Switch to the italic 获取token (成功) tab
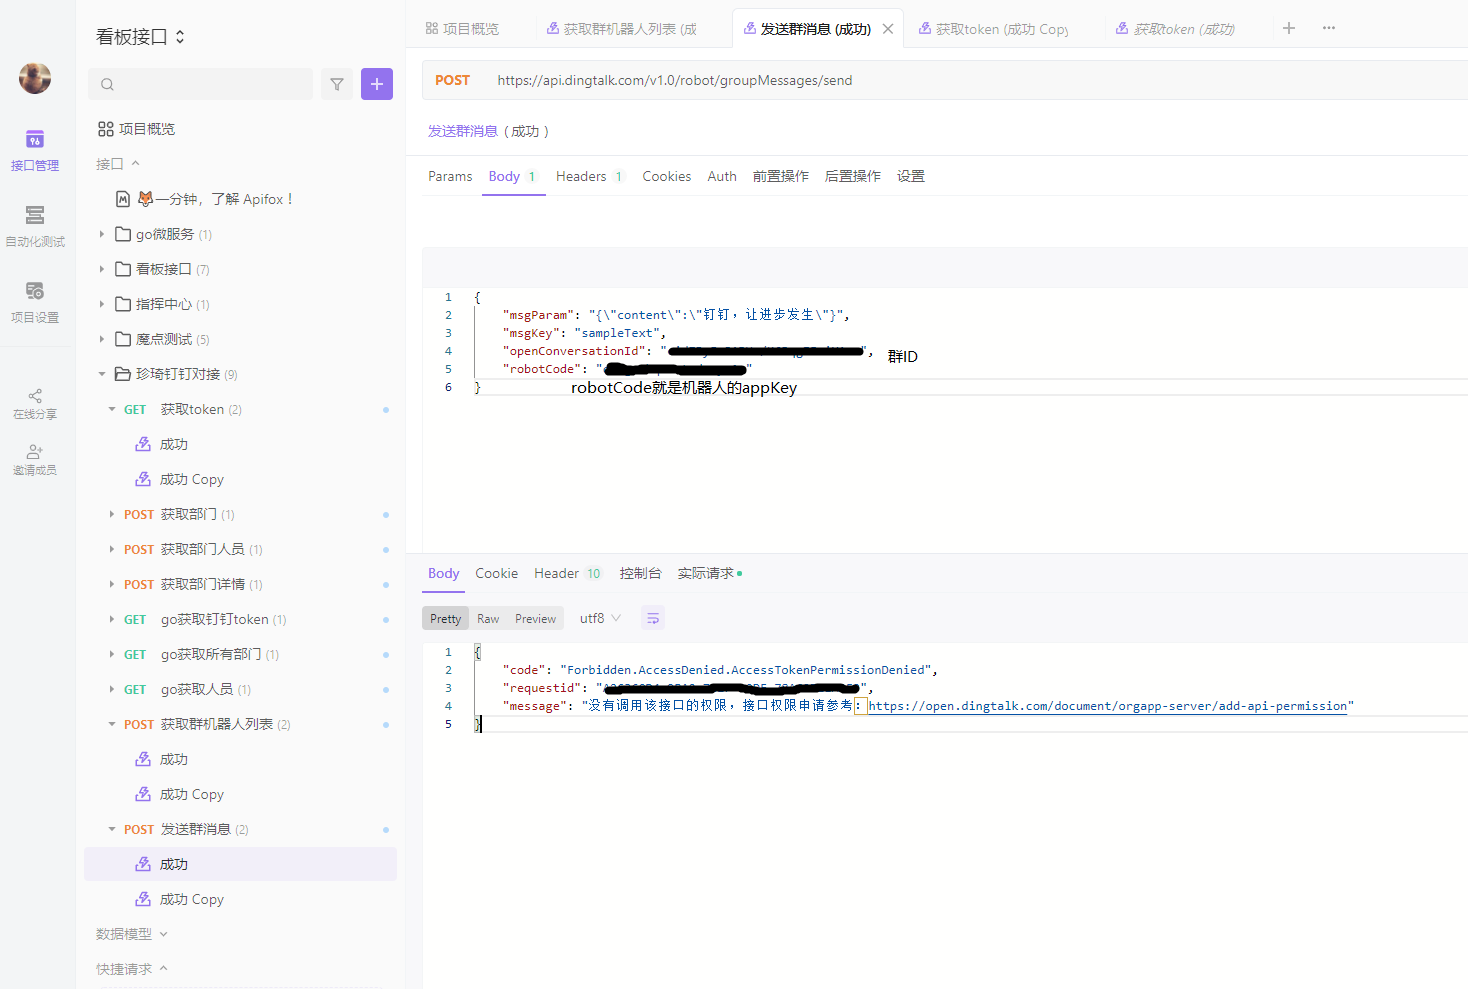Image resolution: width=1468 pixels, height=989 pixels. point(1176,29)
